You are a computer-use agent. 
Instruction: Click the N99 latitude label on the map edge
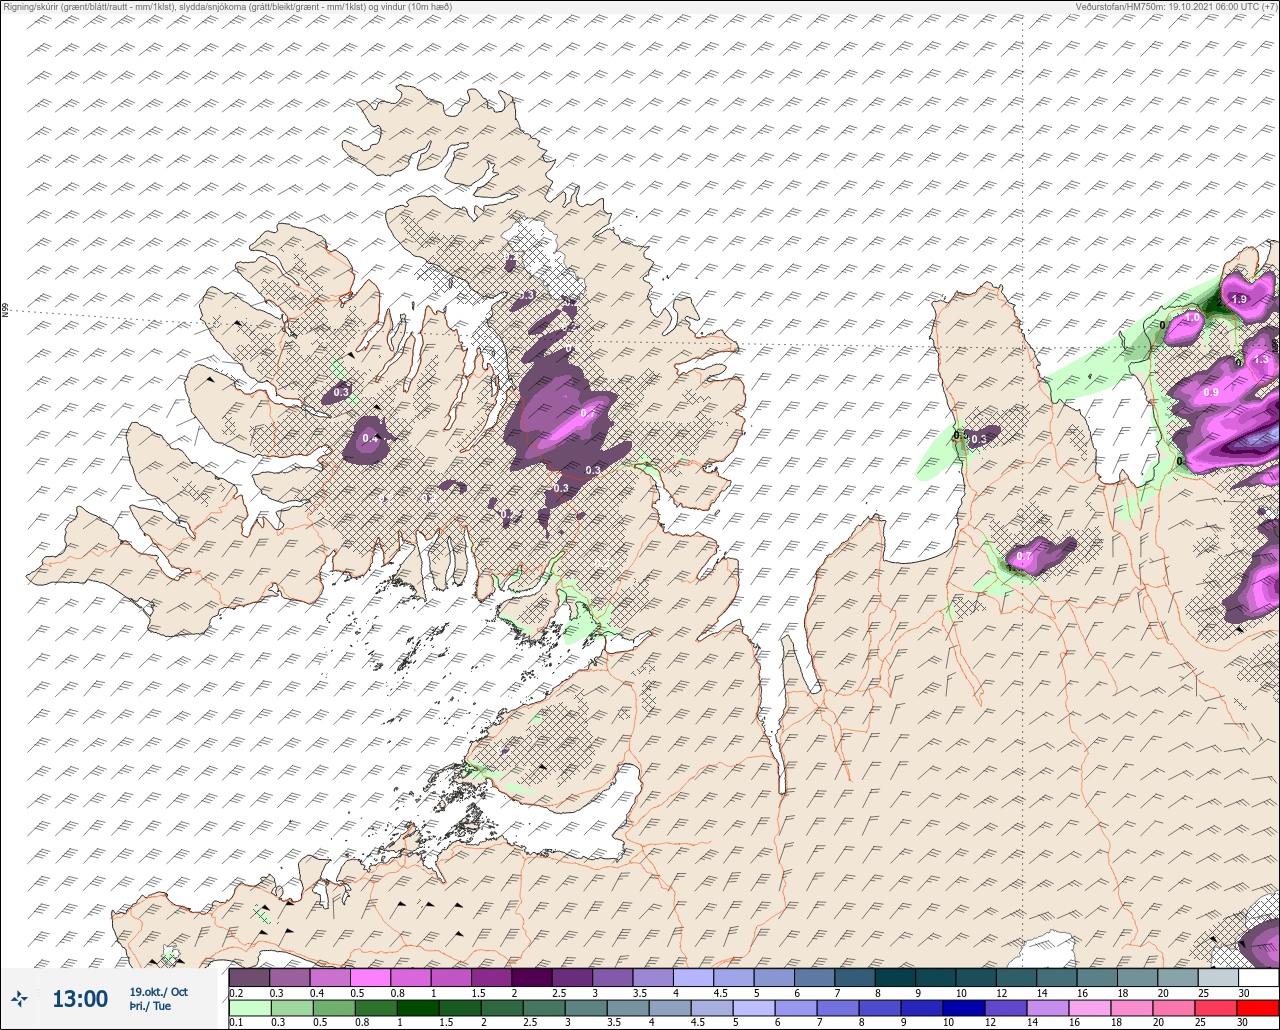coord(5,311)
